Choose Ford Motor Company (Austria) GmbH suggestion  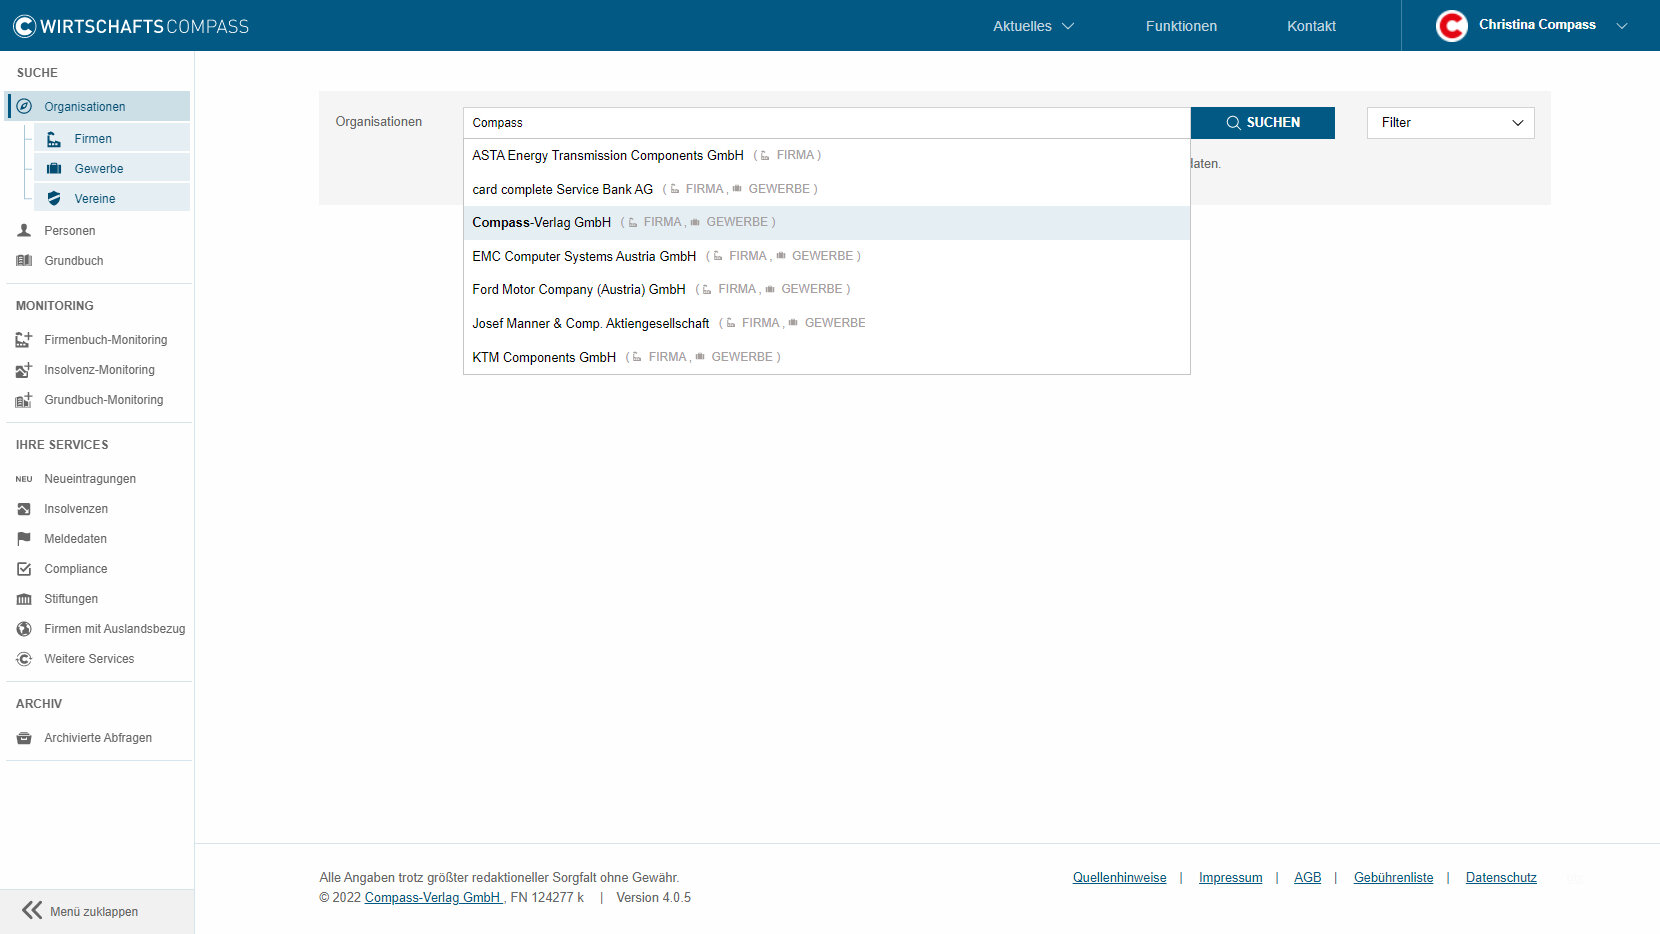(x=827, y=289)
